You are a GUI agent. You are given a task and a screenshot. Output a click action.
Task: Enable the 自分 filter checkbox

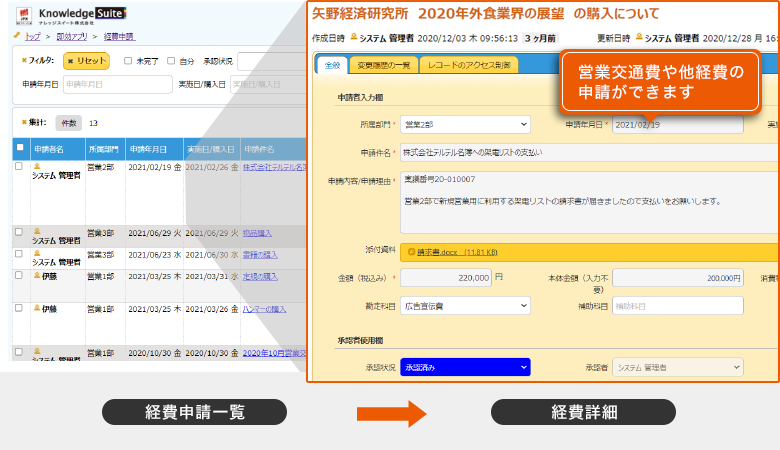171,61
